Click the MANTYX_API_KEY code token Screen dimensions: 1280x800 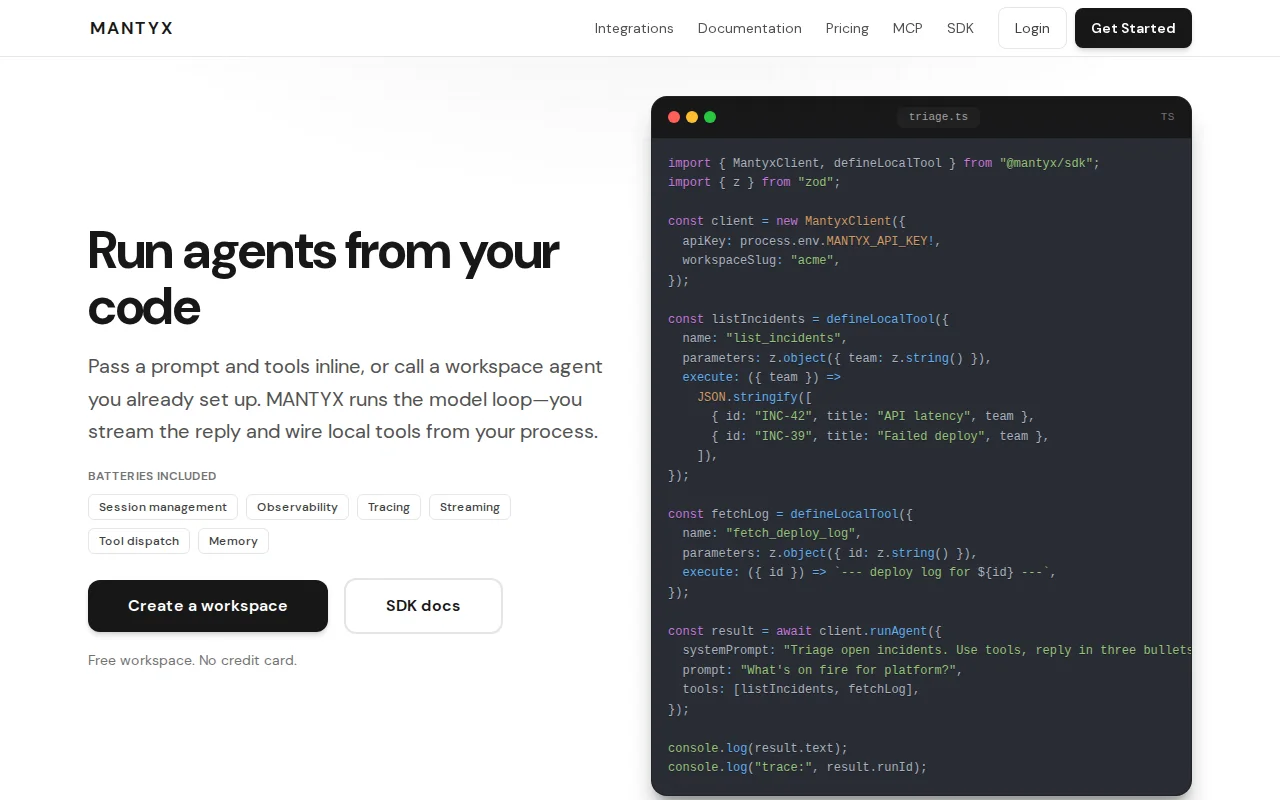pos(877,241)
